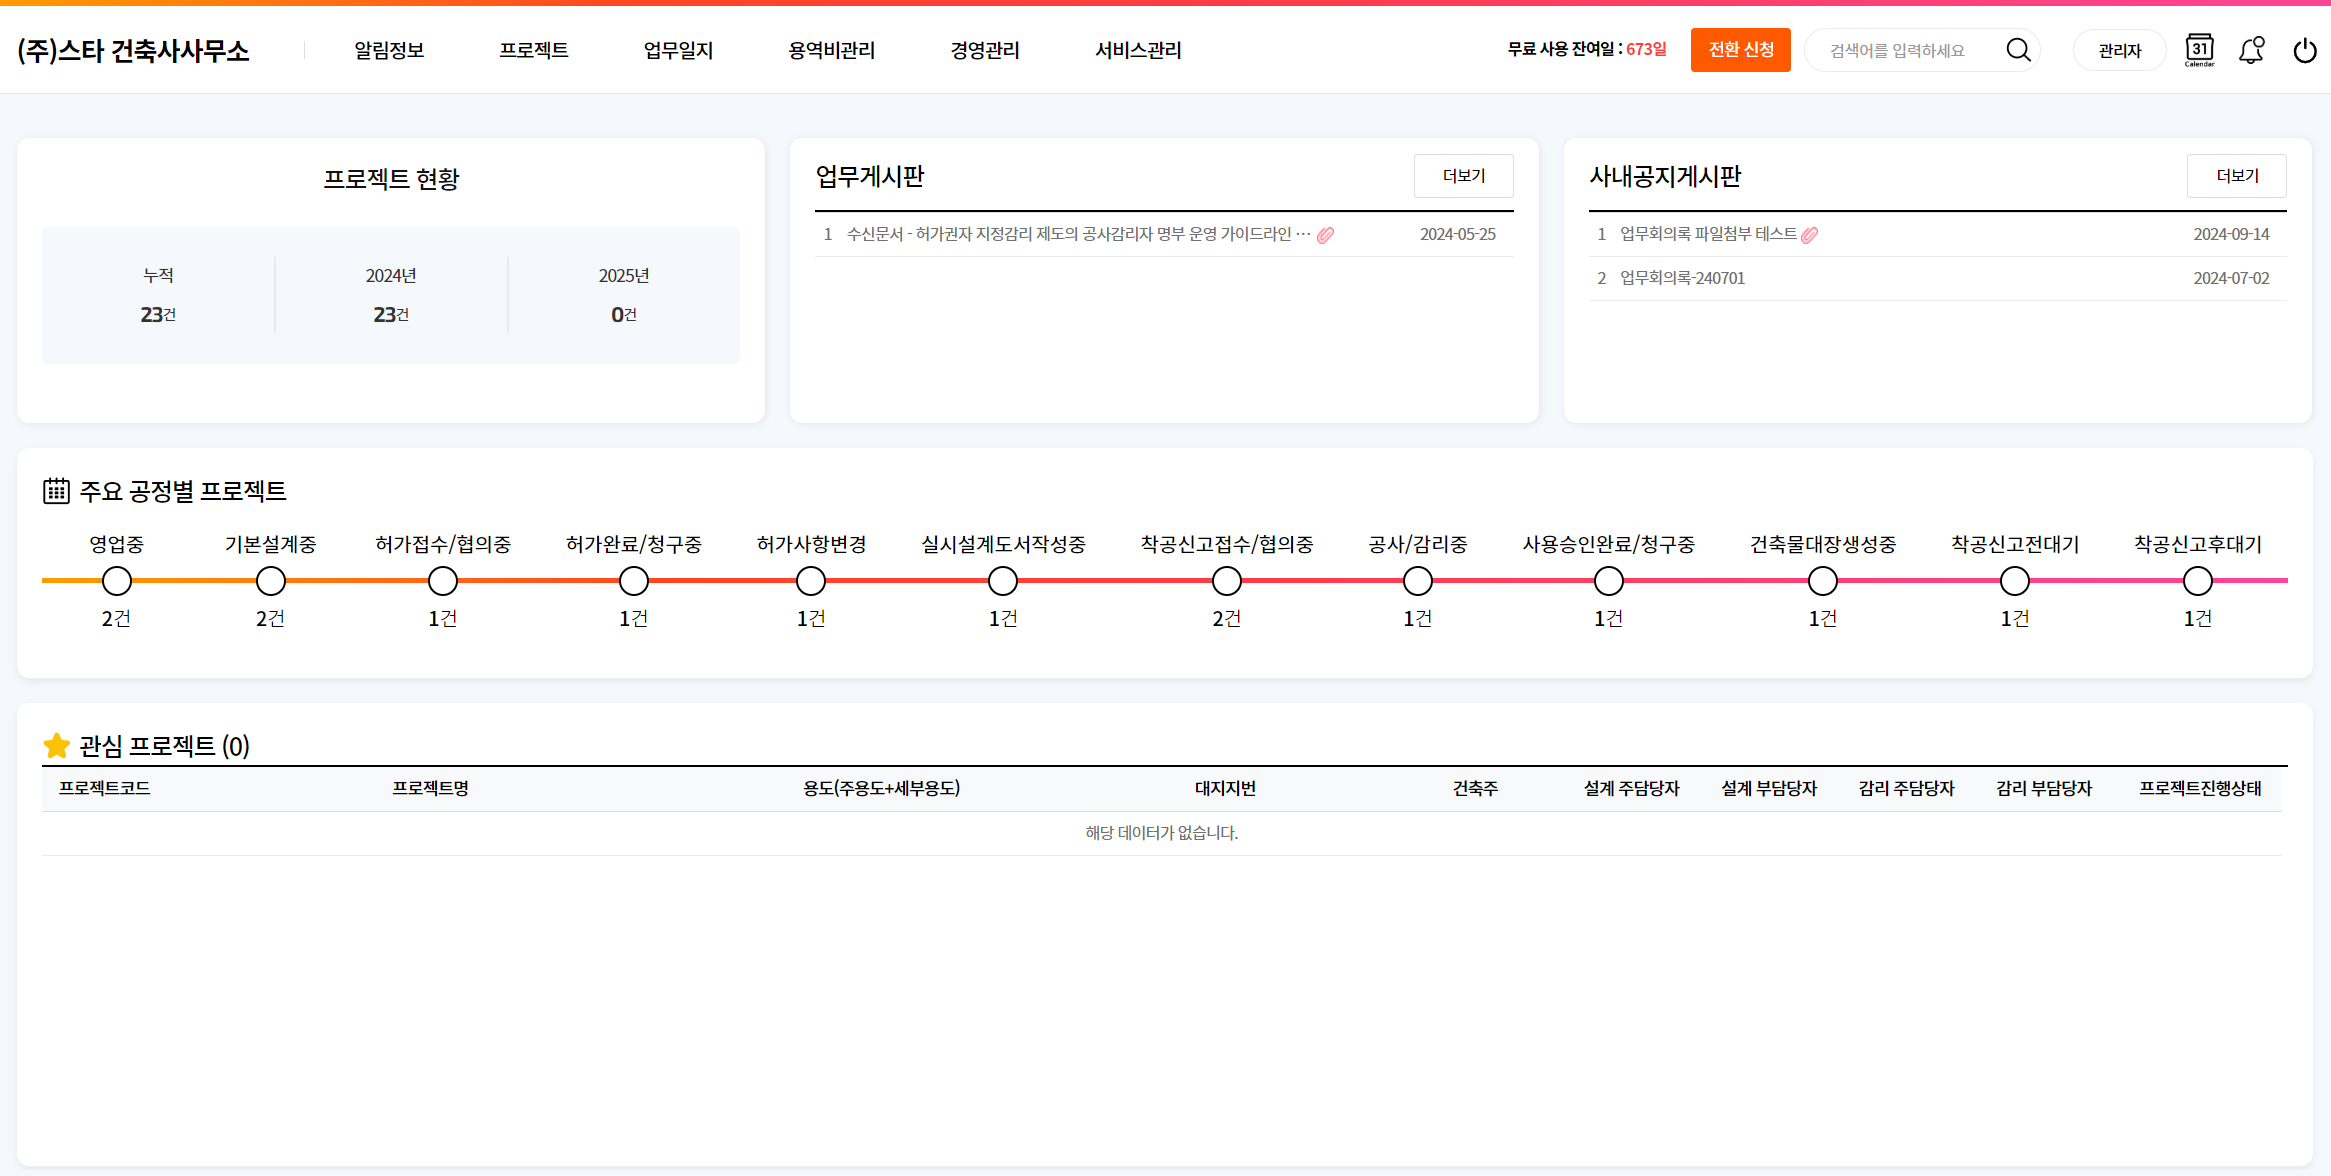Click the 누적 23건 count
The width and height of the screenshot is (2331, 1176).
pos(158,314)
